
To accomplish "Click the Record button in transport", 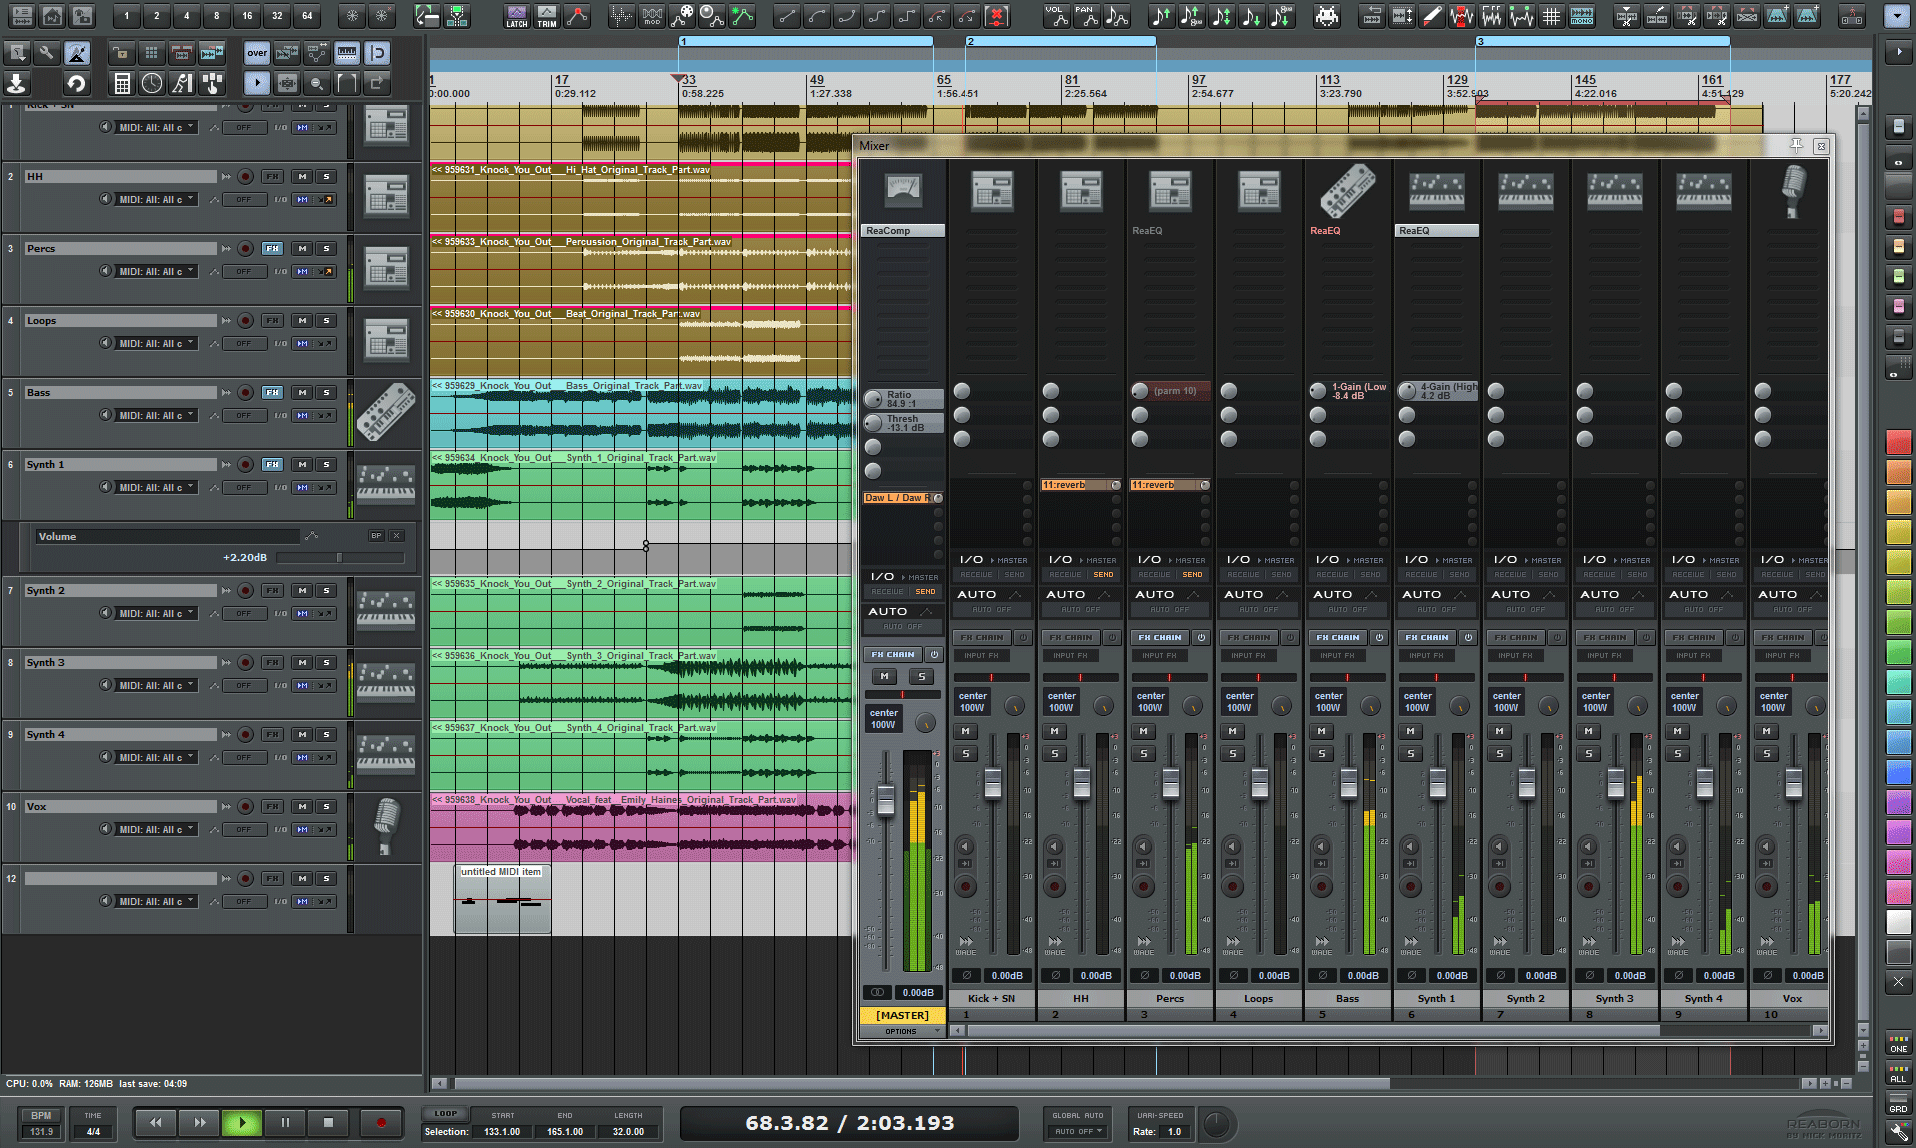I will coord(381,1123).
